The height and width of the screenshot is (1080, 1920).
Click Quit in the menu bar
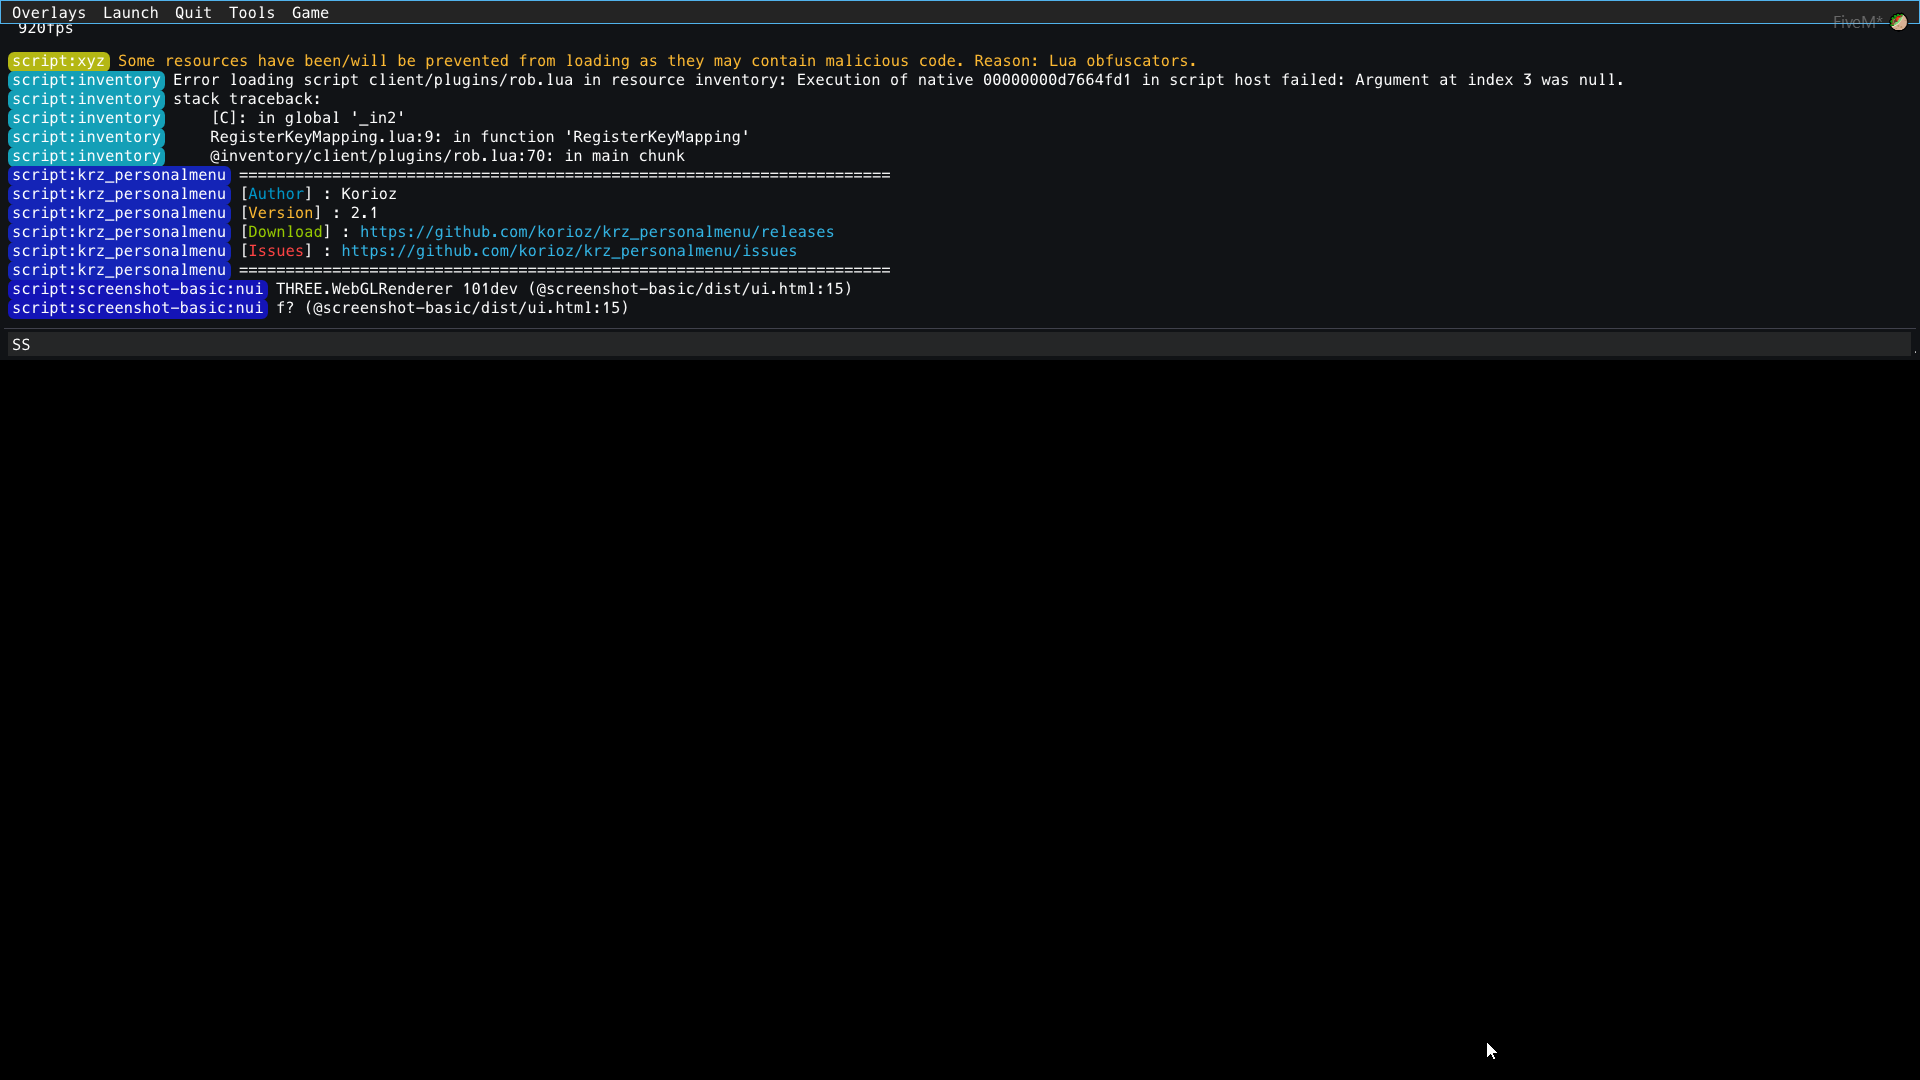pos(192,12)
